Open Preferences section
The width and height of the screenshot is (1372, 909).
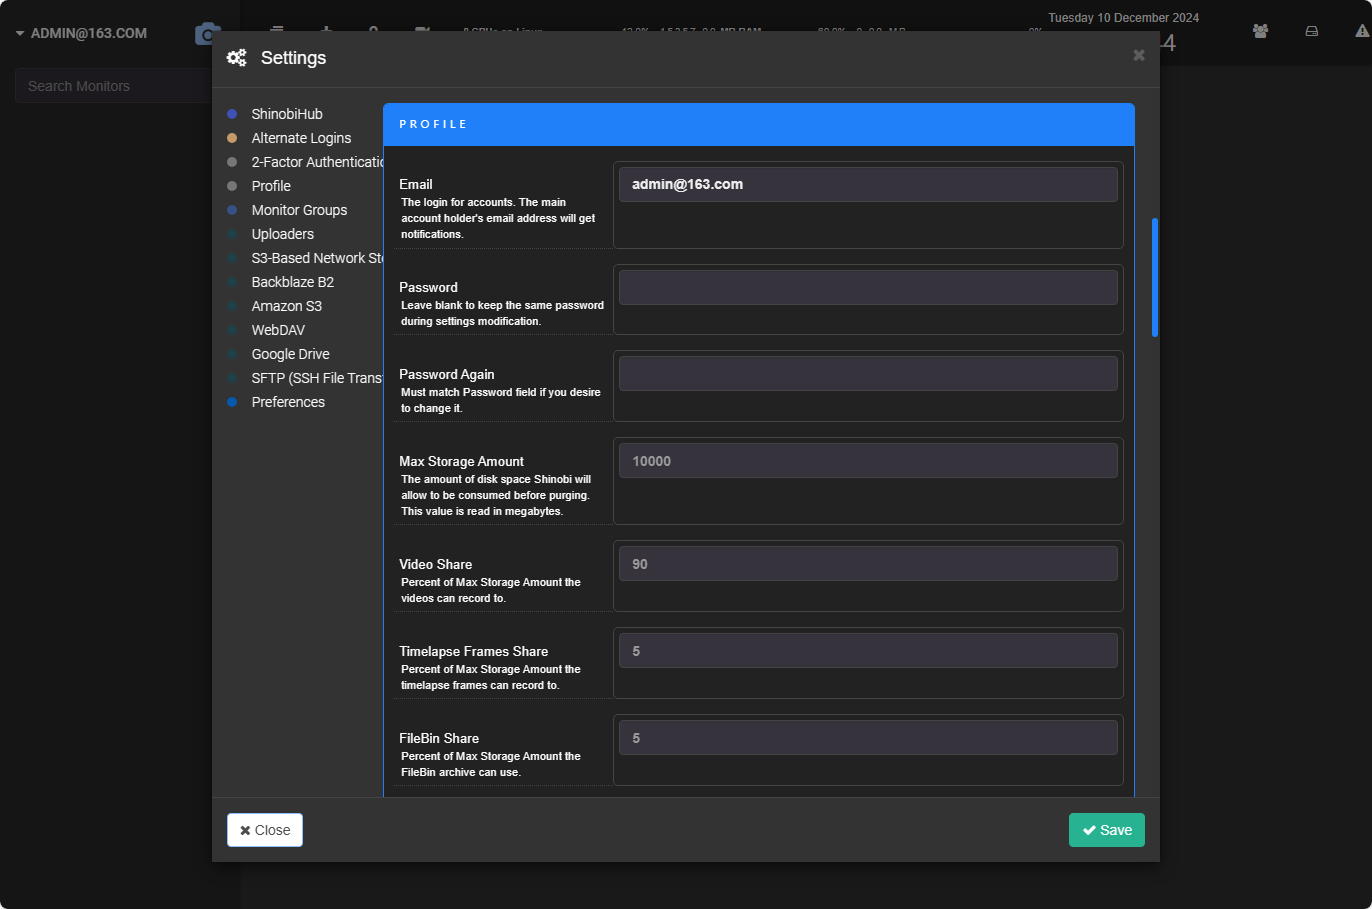[288, 402]
